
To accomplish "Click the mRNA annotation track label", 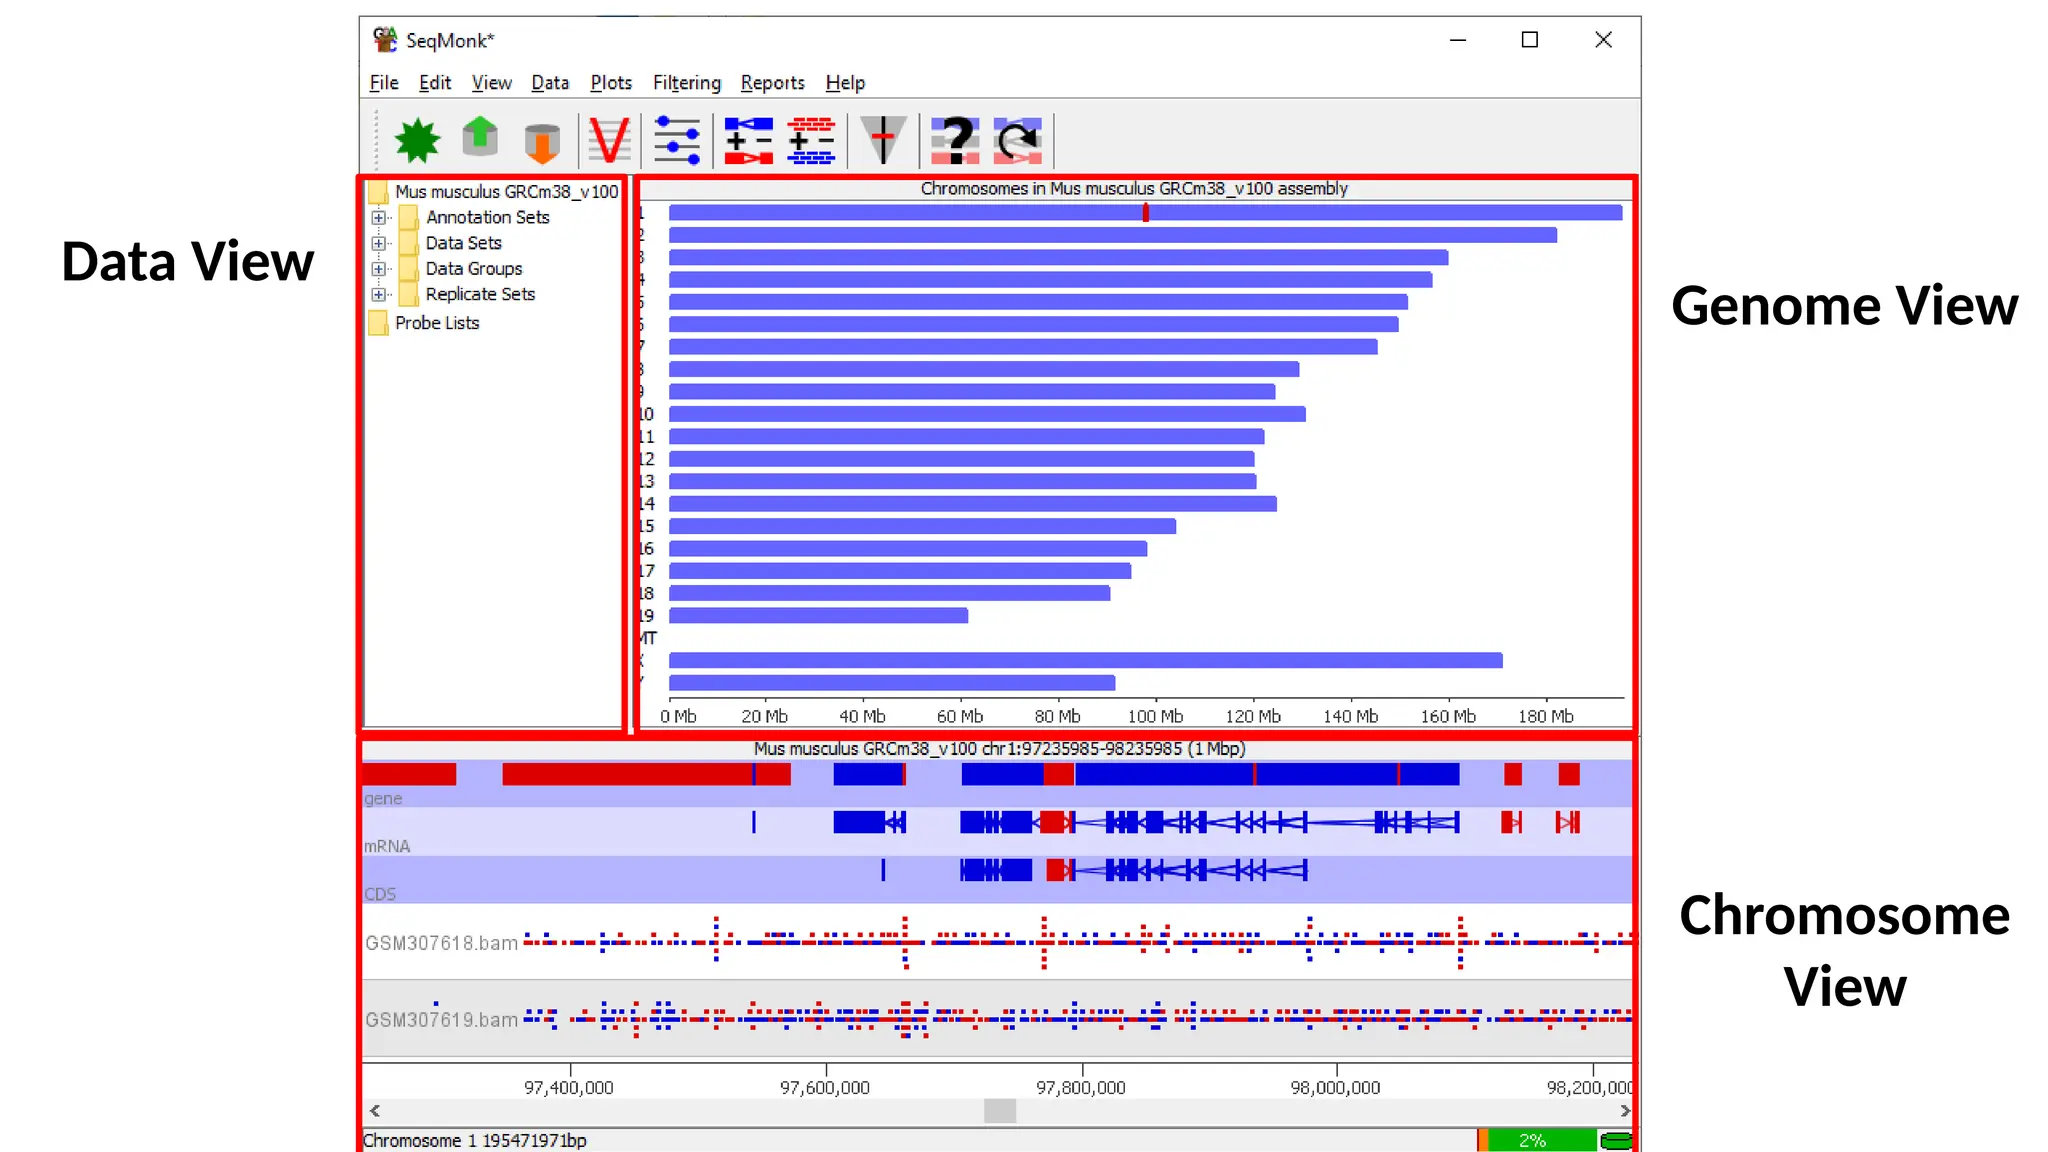I will point(387,846).
